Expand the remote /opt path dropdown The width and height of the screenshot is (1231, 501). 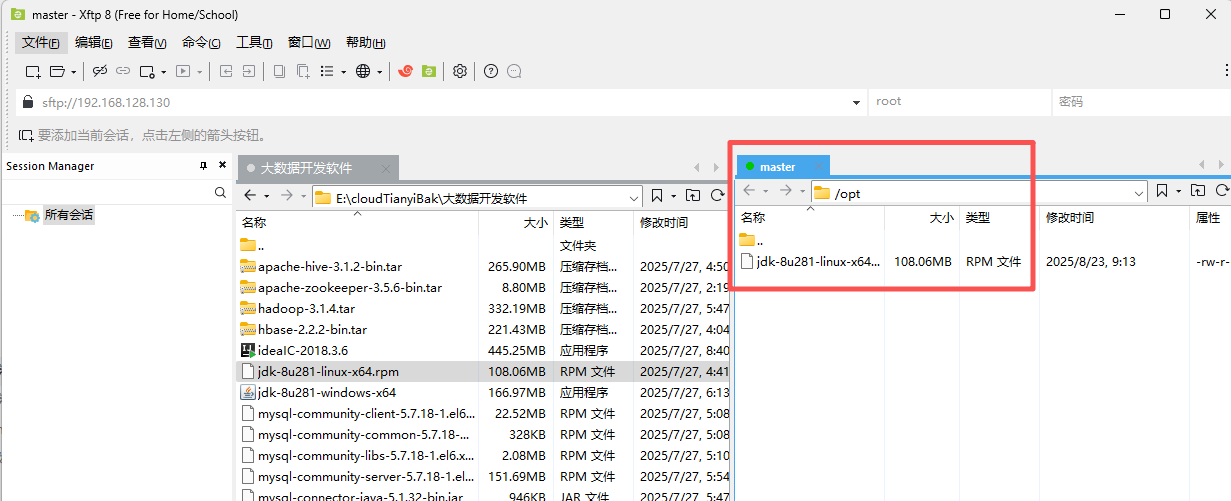[1138, 193]
